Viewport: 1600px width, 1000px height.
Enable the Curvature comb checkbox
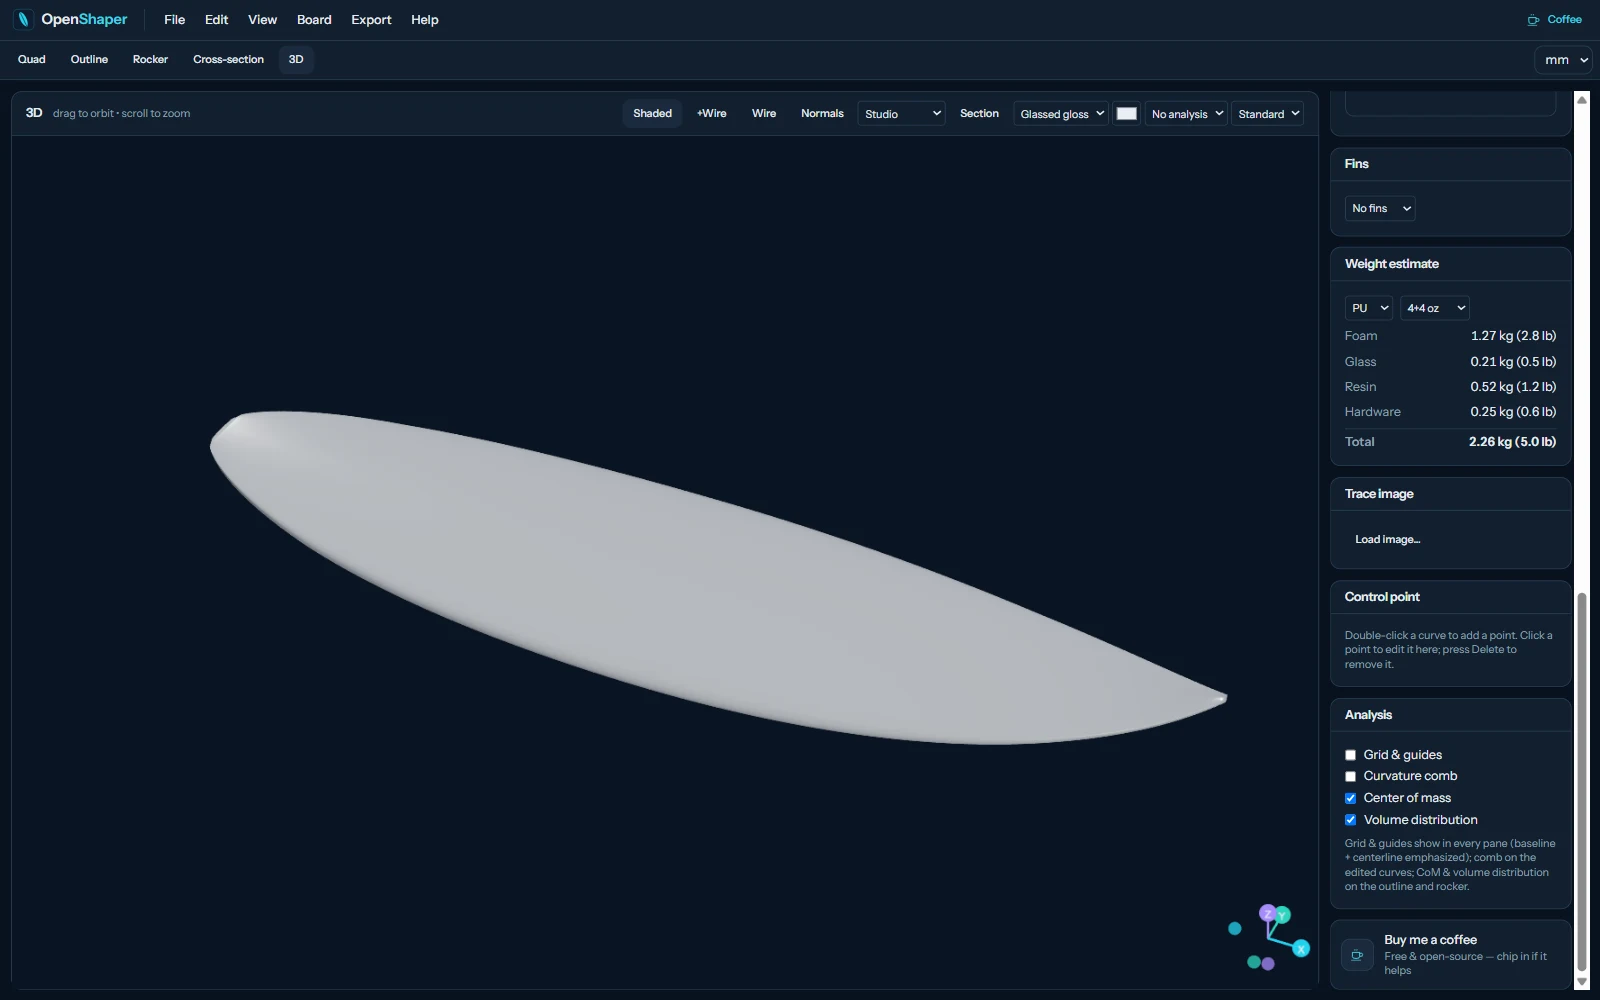(x=1350, y=776)
